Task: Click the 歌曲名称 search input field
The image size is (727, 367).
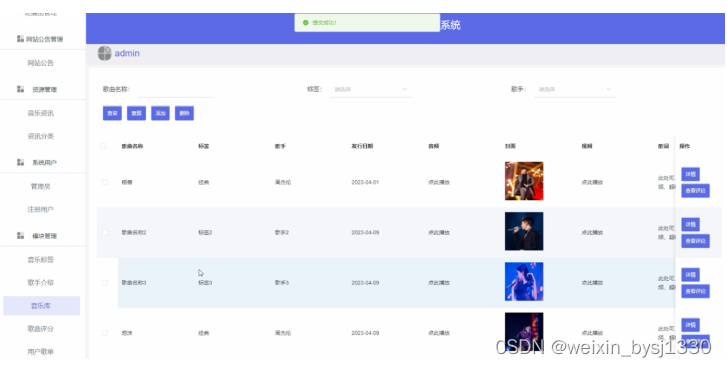Action: pyautogui.click(x=175, y=89)
